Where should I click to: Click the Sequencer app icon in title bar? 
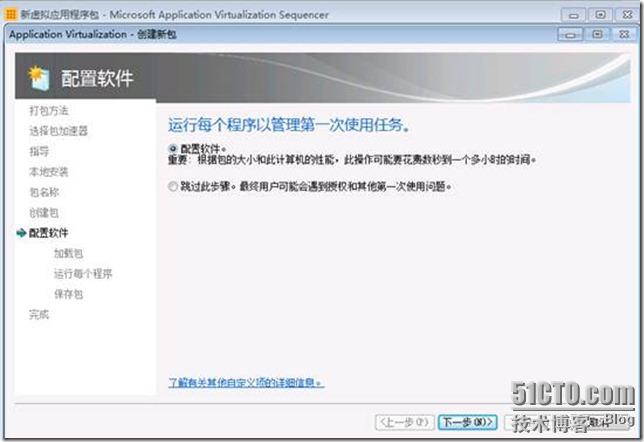click(10, 14)
